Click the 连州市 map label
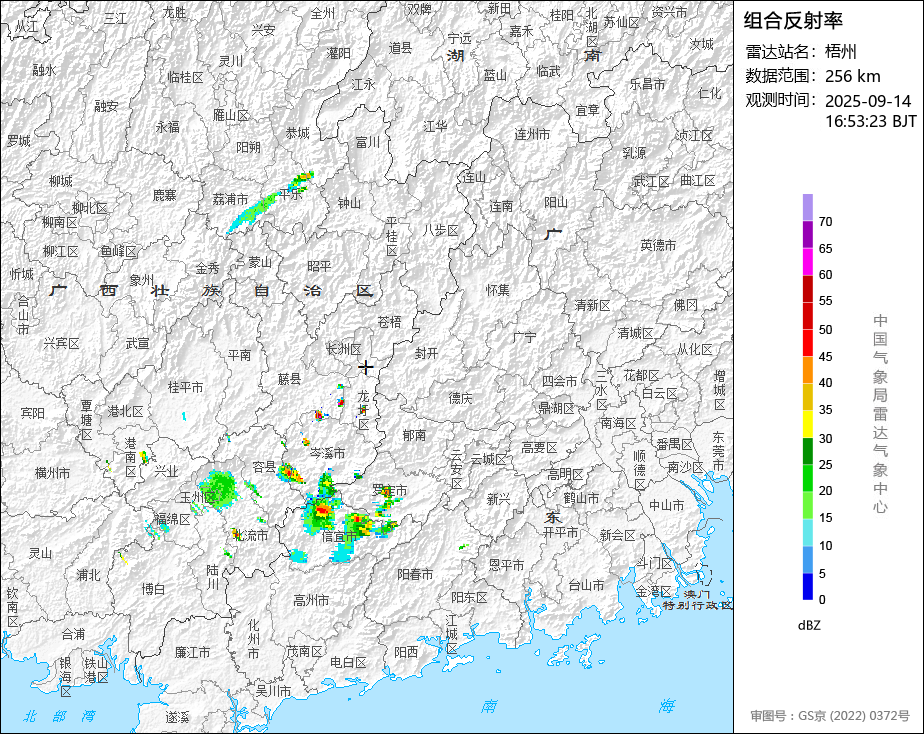The image size is (924, 734). [532, 134]
